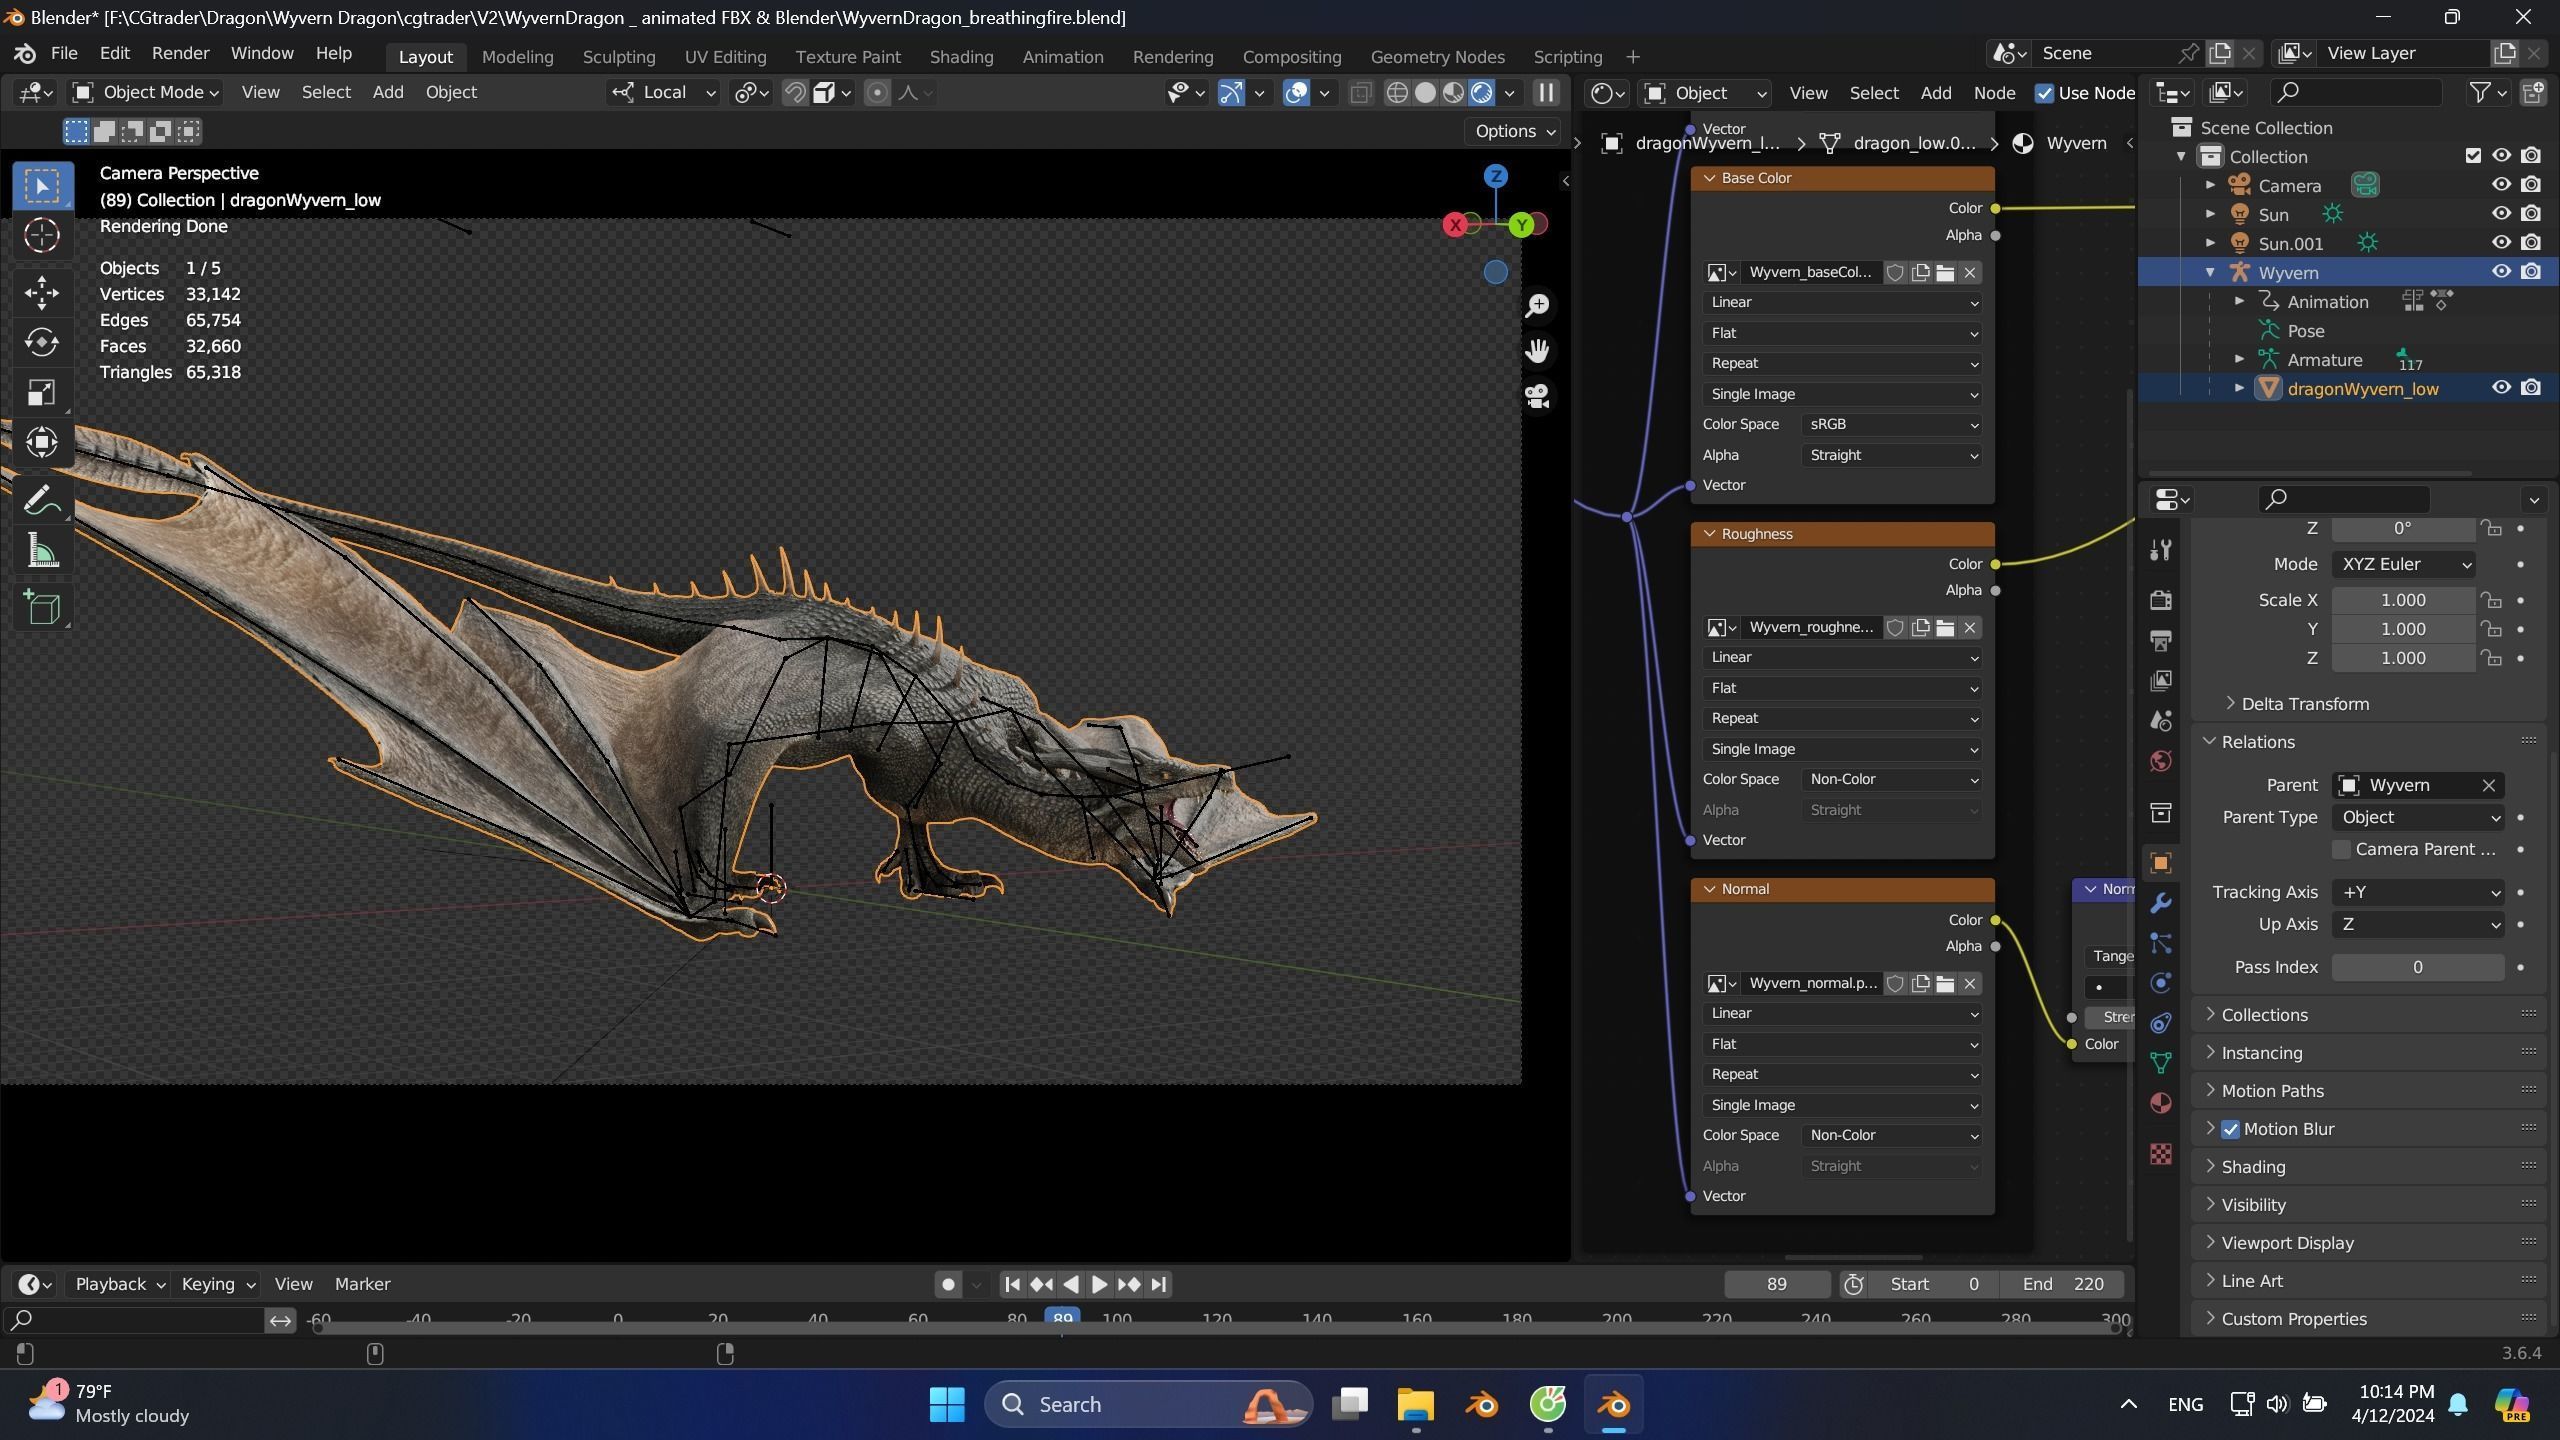Screen dimensions: 2560x1440
Task: Select the Annotate tool
Action: (42, 500)
